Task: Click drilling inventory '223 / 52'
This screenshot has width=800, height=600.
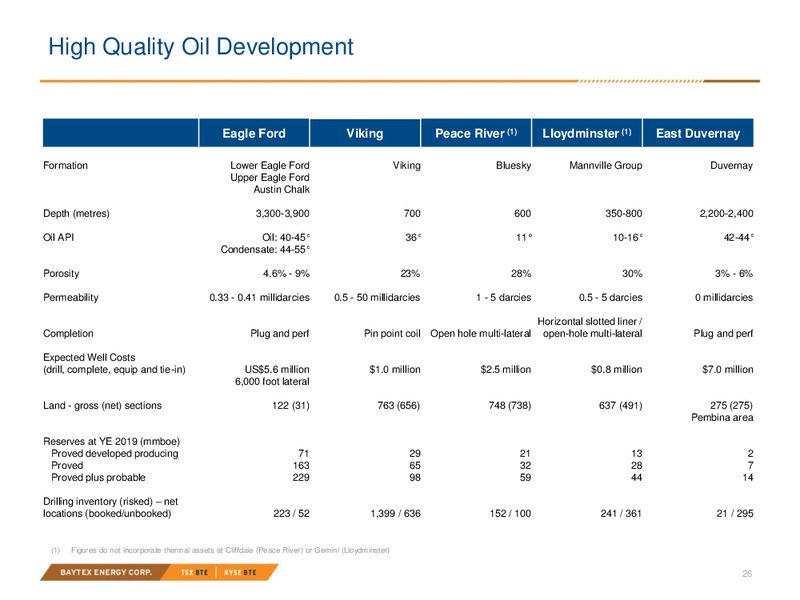Action: tap(291, 513)
